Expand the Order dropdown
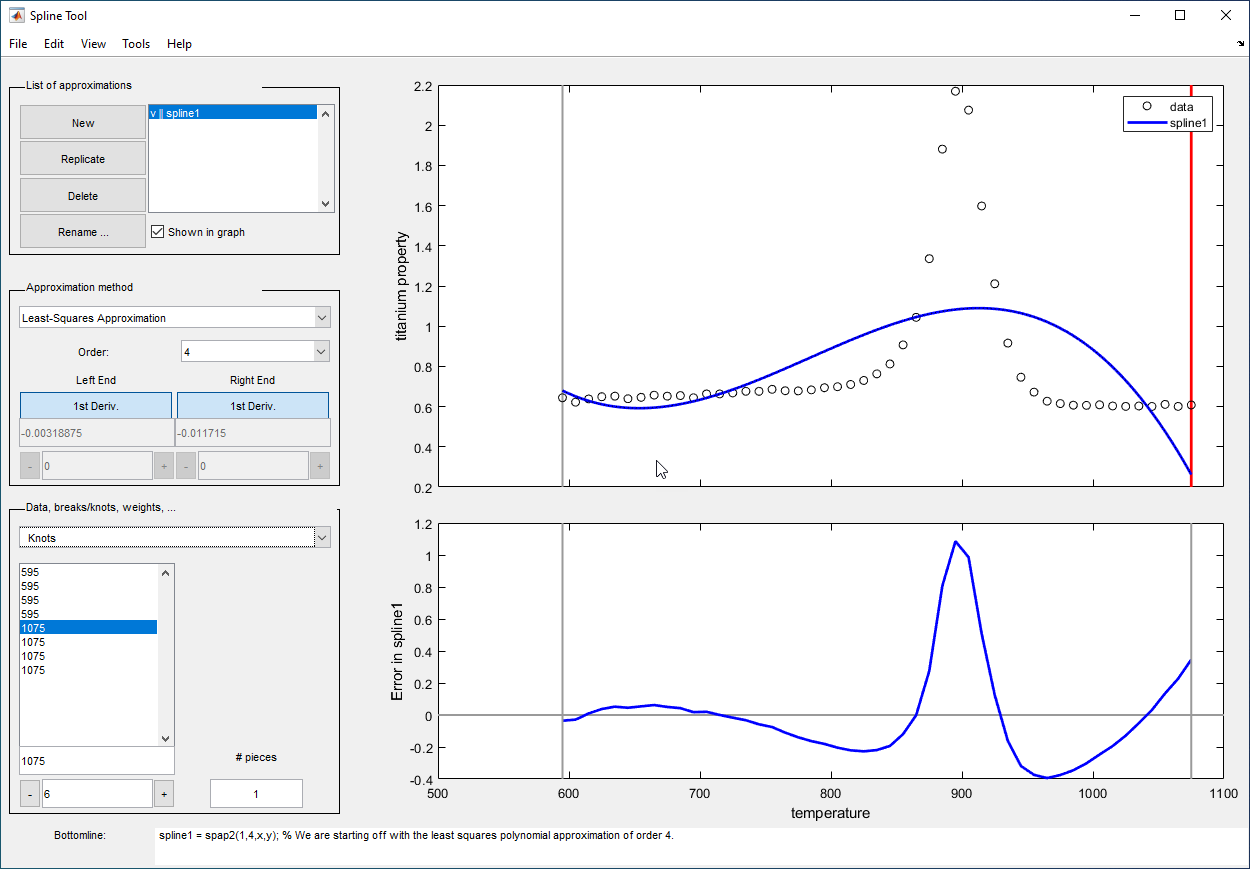Screen dimensions: 1250x869 pyautogui.click(x=255, y=351)
